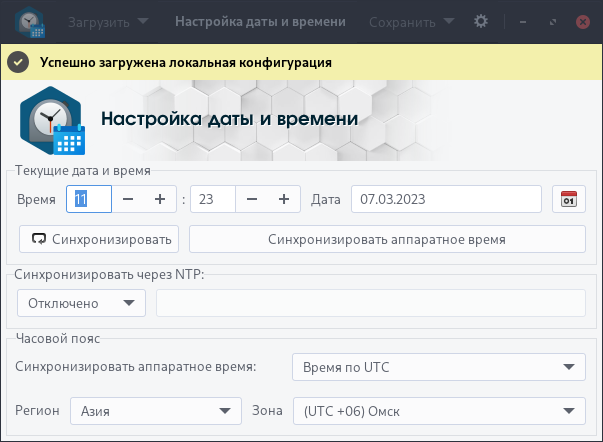
Task: Open the settings gear menu
Action: 481,21
